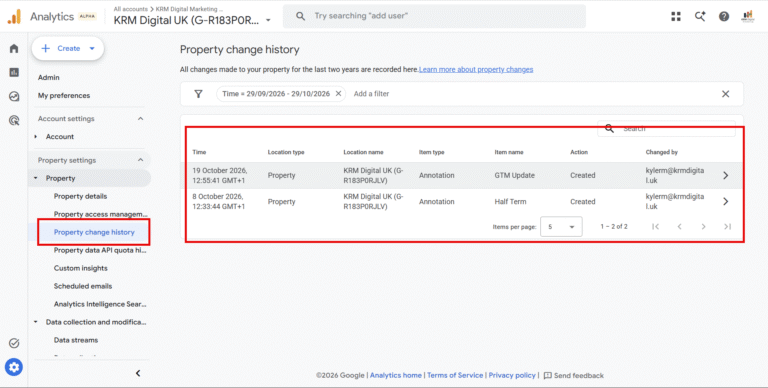Go to last page of results
The image size is (768, 388).
tap(727, 226)
